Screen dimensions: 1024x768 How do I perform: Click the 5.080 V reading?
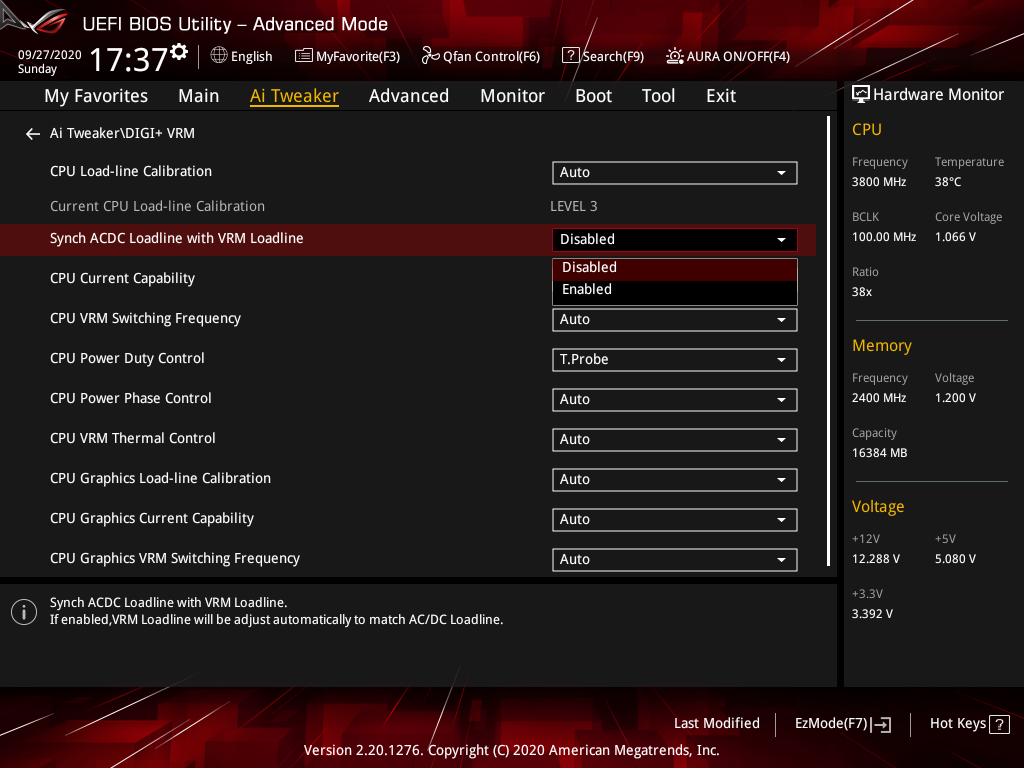pos(955,559)
